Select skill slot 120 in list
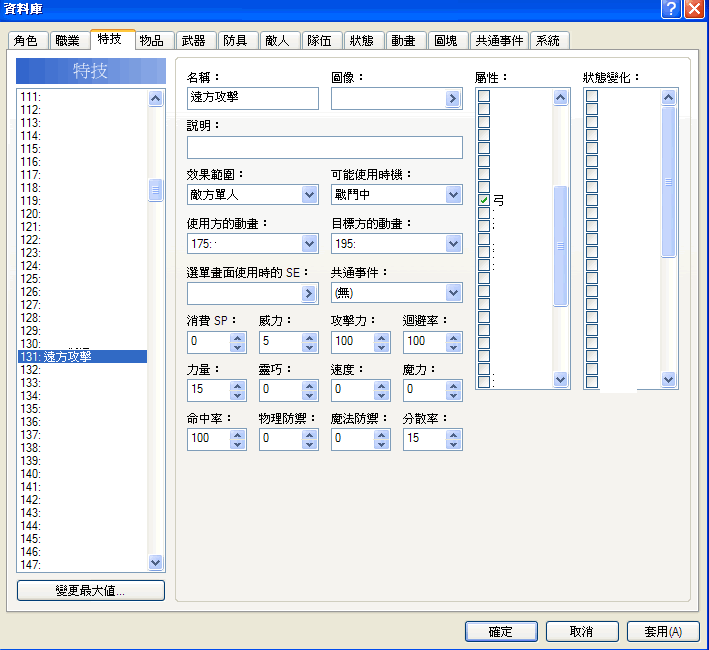Image resolution: width=709 pixels, height=650 pixels. (82, 213)
